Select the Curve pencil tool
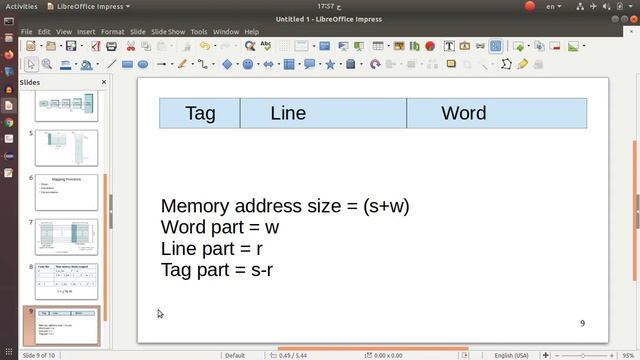The width and height of the screenshot is (640, 360). (x=182, y=64)
